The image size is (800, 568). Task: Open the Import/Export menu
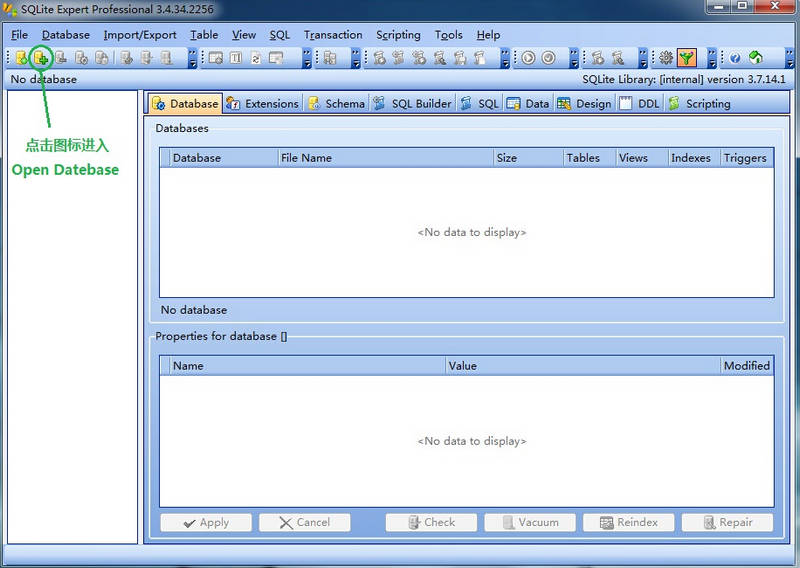[x=140, y=35]
